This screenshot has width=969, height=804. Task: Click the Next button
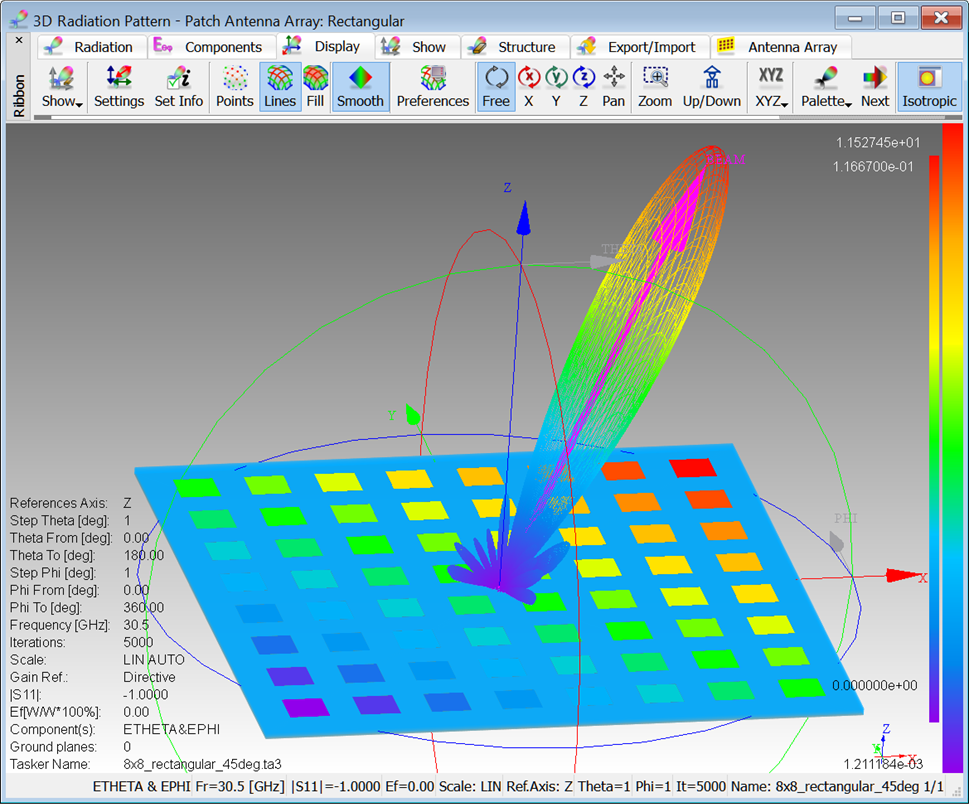coord(874,87)
